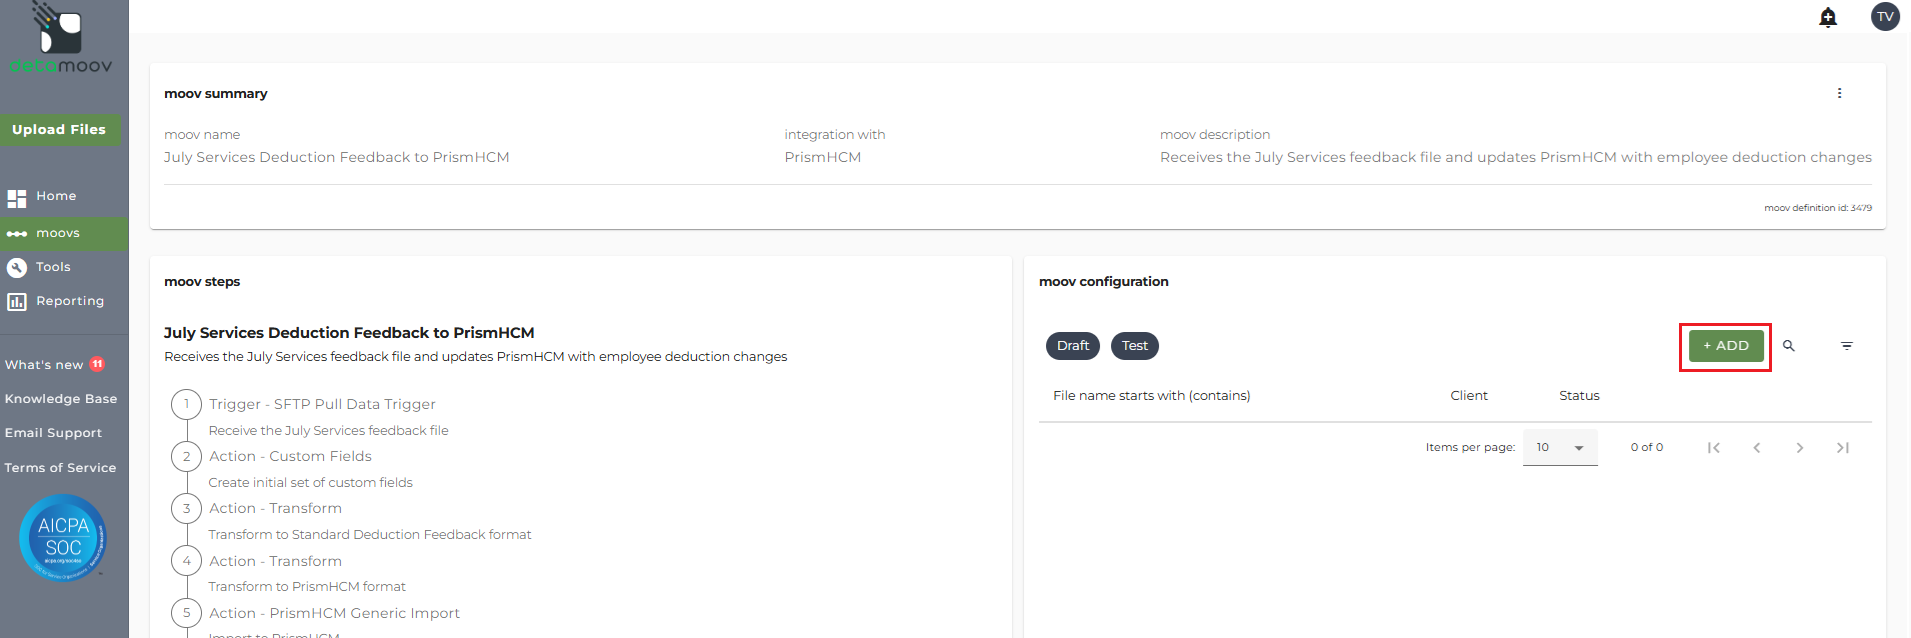Click step 2 circle in moov steps
The image size is (1911, 638).
click(x=186, y=456)
